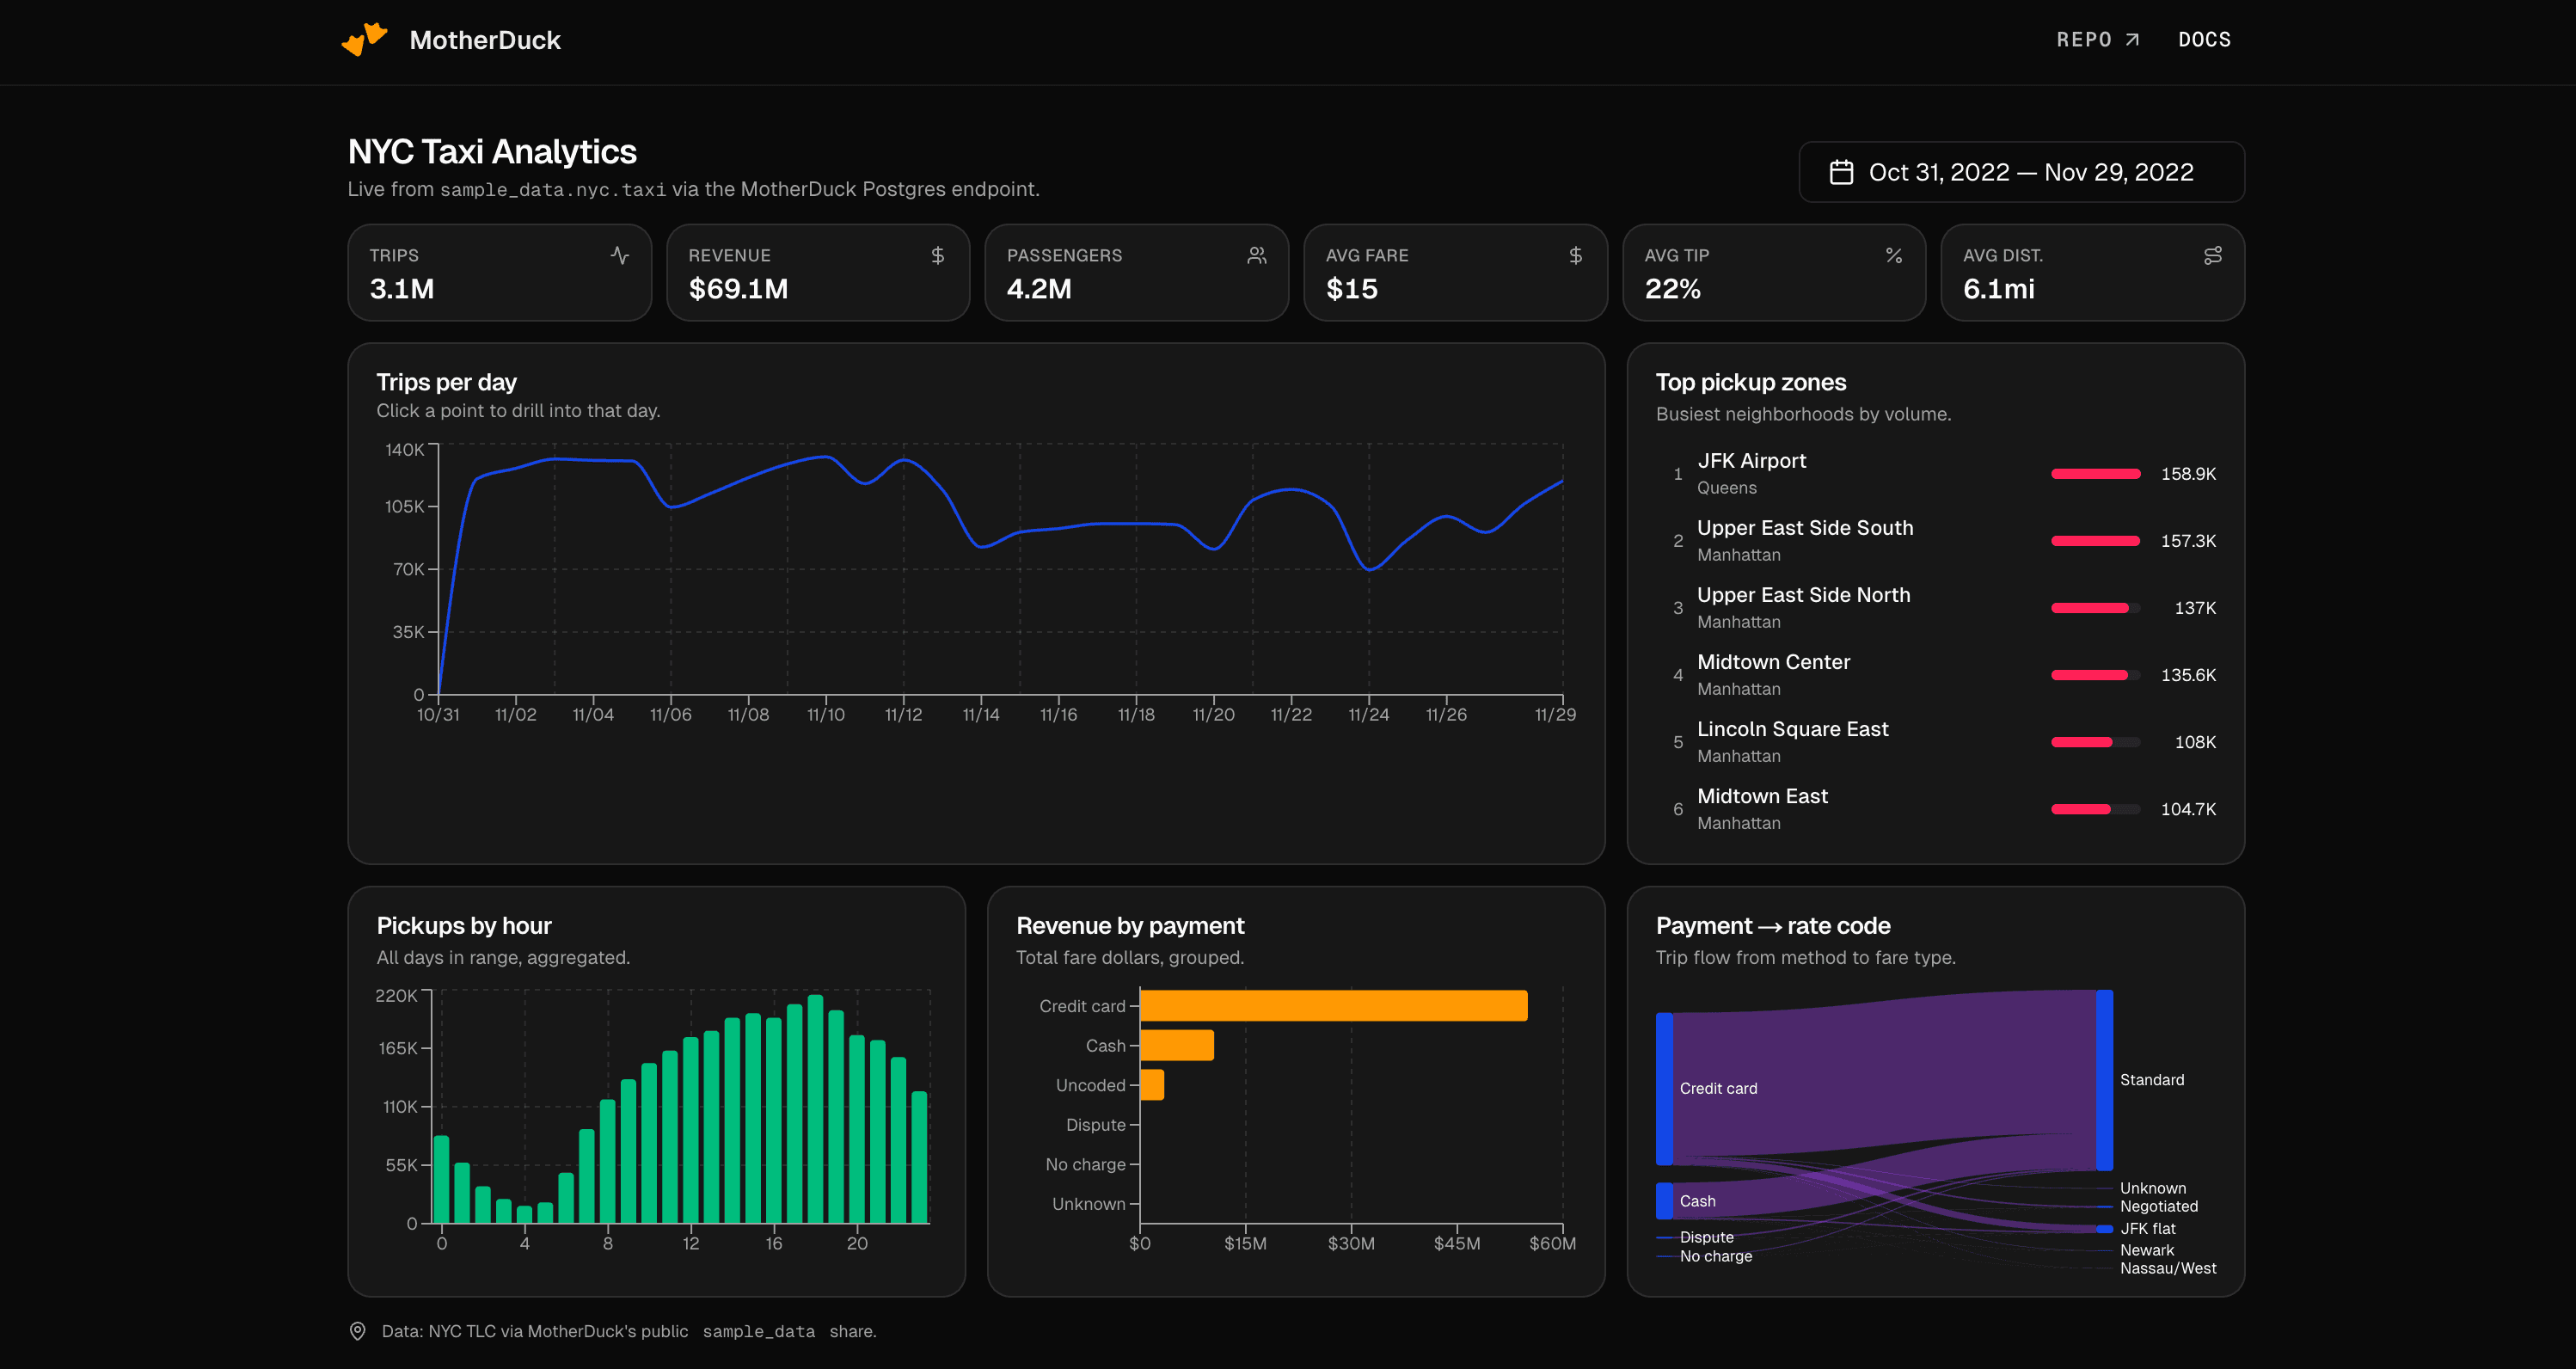Click the $15 average fare value

pos(1351,289)
